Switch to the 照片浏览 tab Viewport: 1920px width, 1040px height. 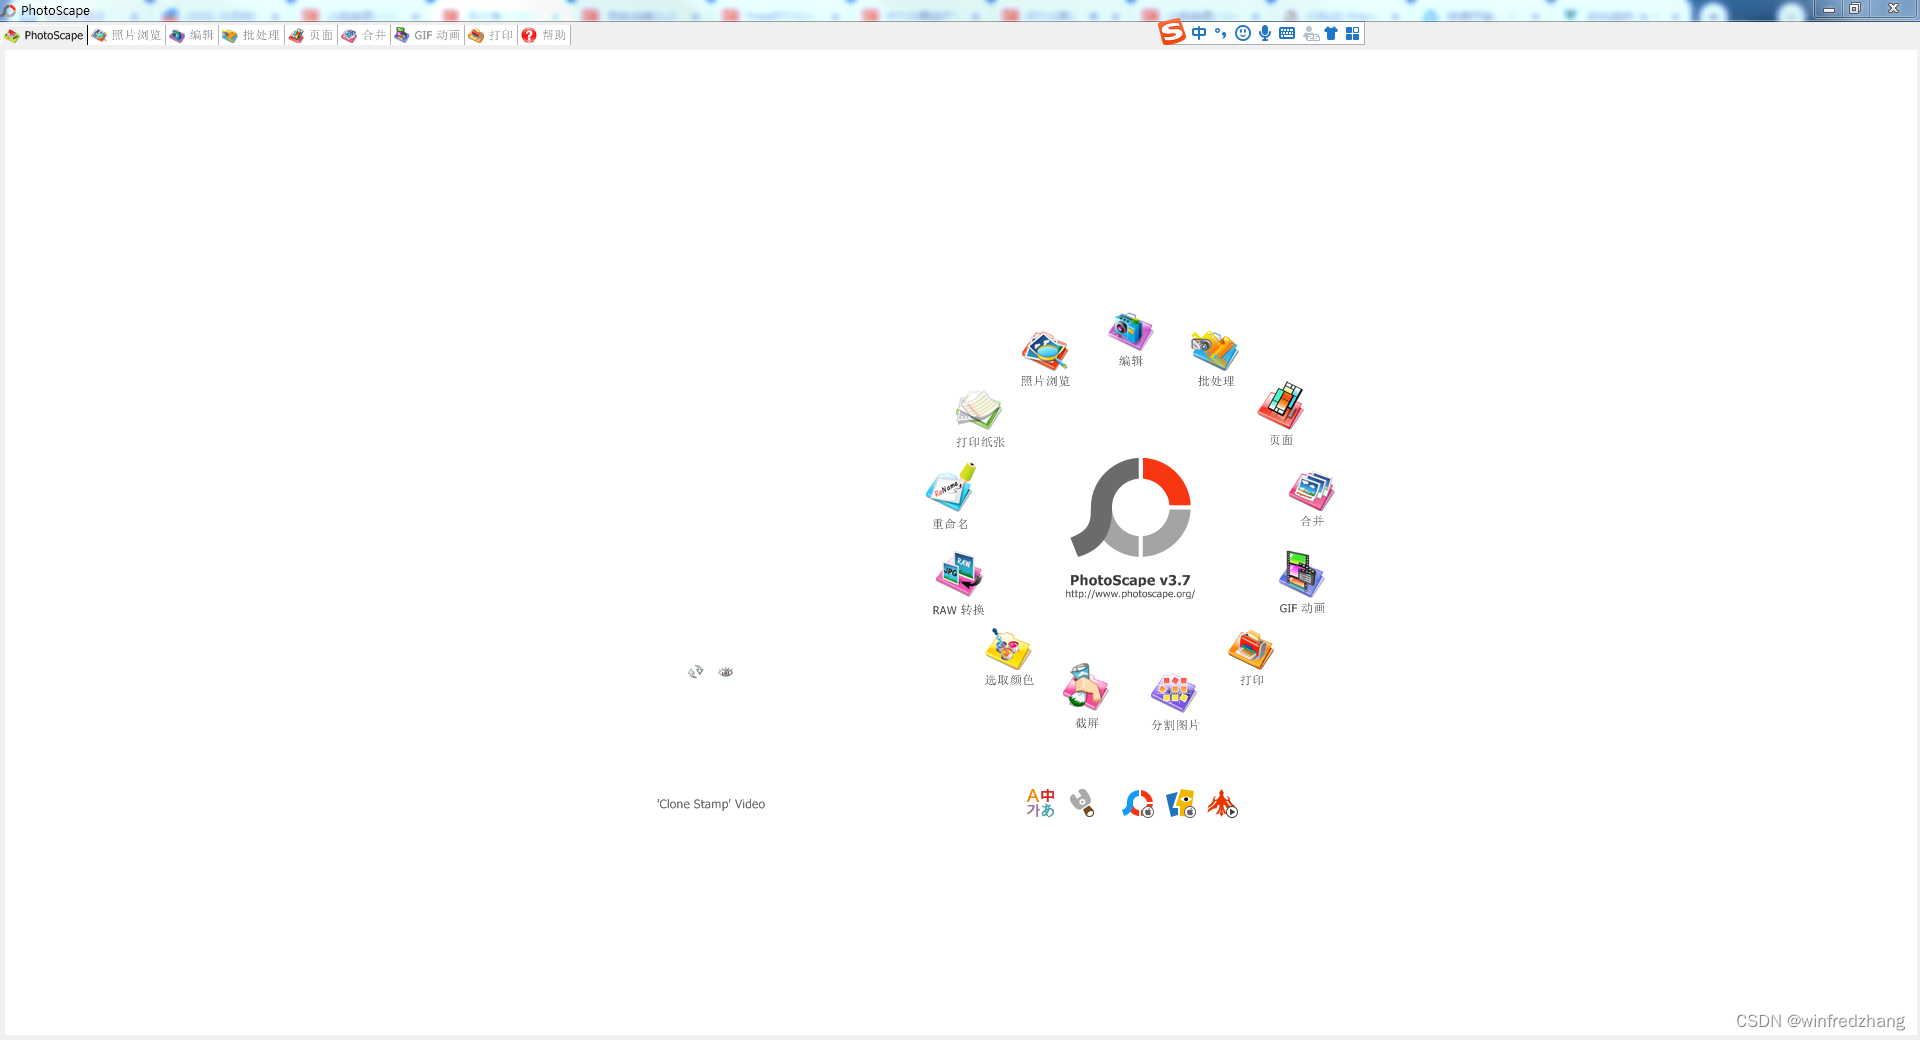click(127, 35)
